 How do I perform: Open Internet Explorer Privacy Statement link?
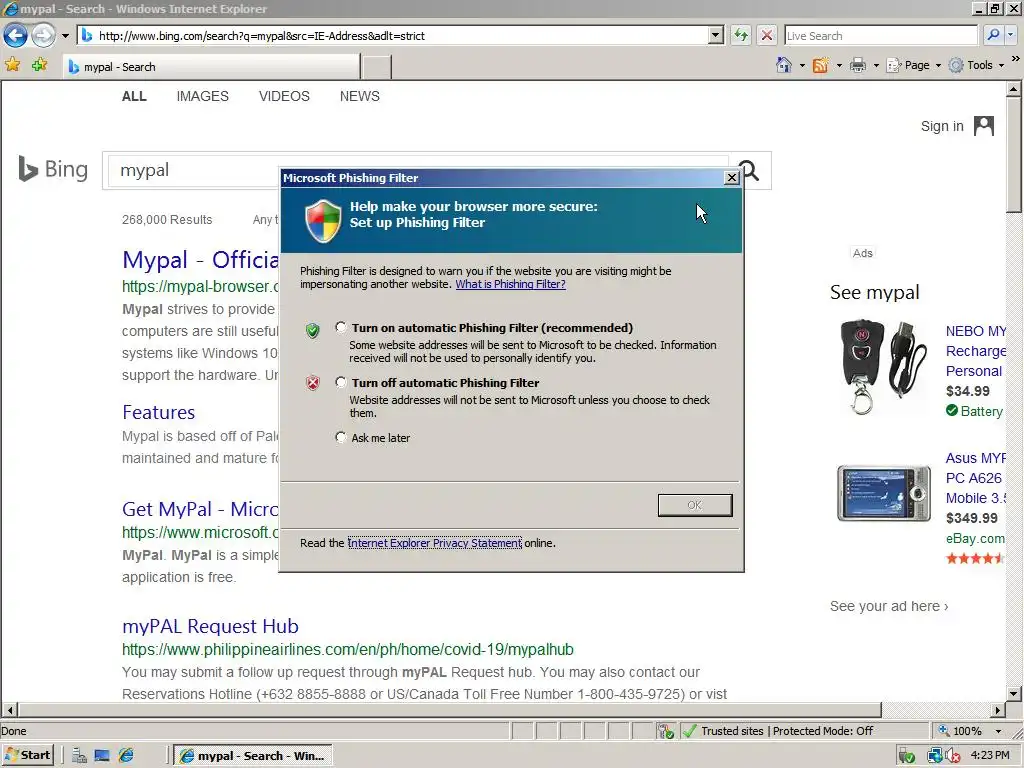[434, 543]
